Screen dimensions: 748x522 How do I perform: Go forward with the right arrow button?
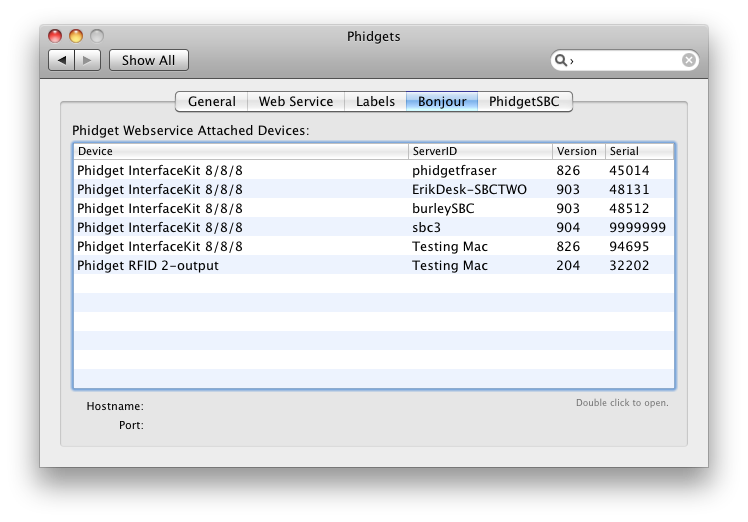point(87,60)
